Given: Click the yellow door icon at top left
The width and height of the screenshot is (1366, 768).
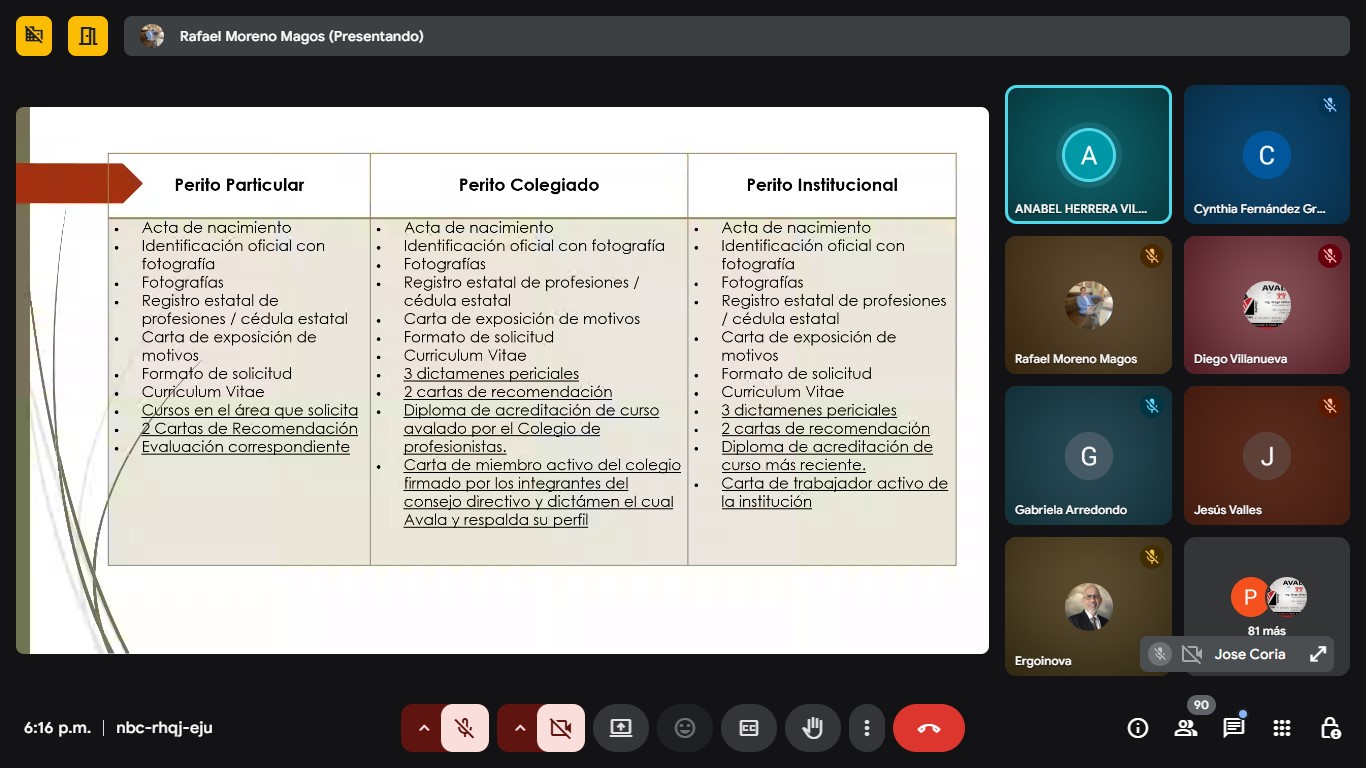Looking at the screenshot, I should coord(88,36).
